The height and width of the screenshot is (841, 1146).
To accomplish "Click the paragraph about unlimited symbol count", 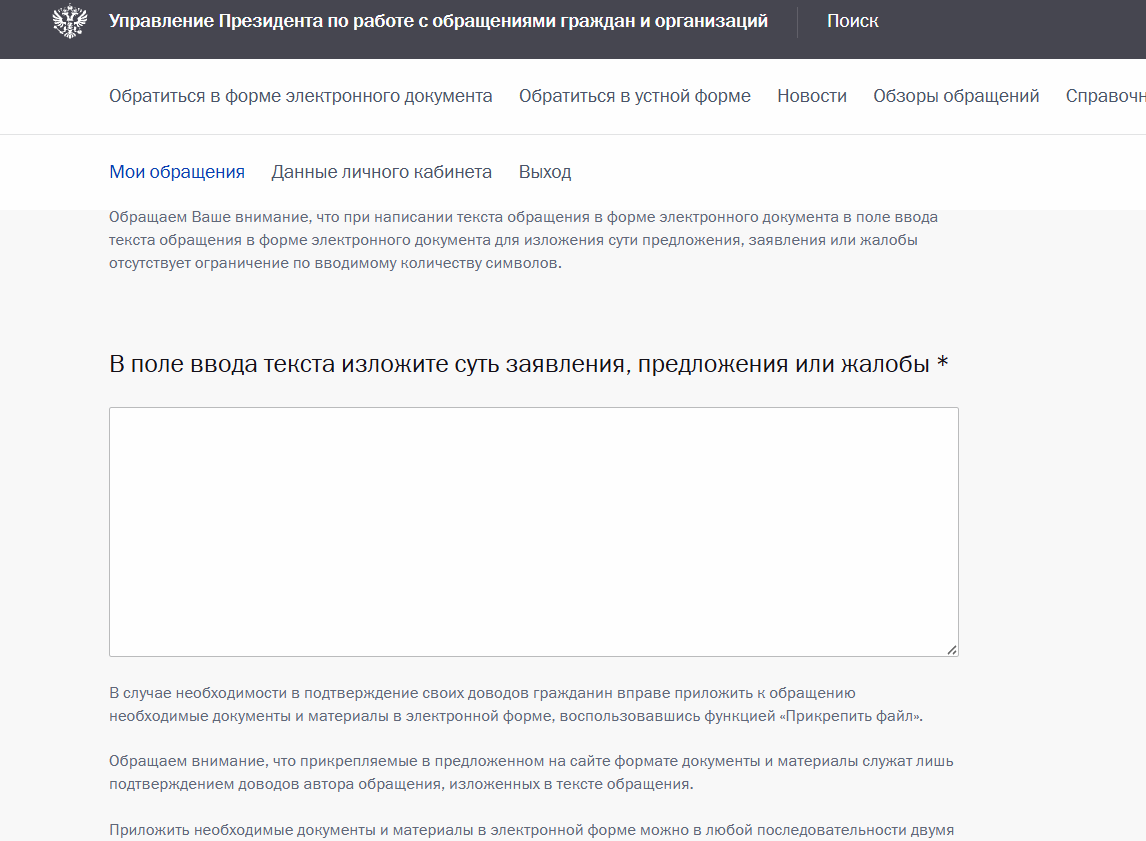I will click(523, 241).
